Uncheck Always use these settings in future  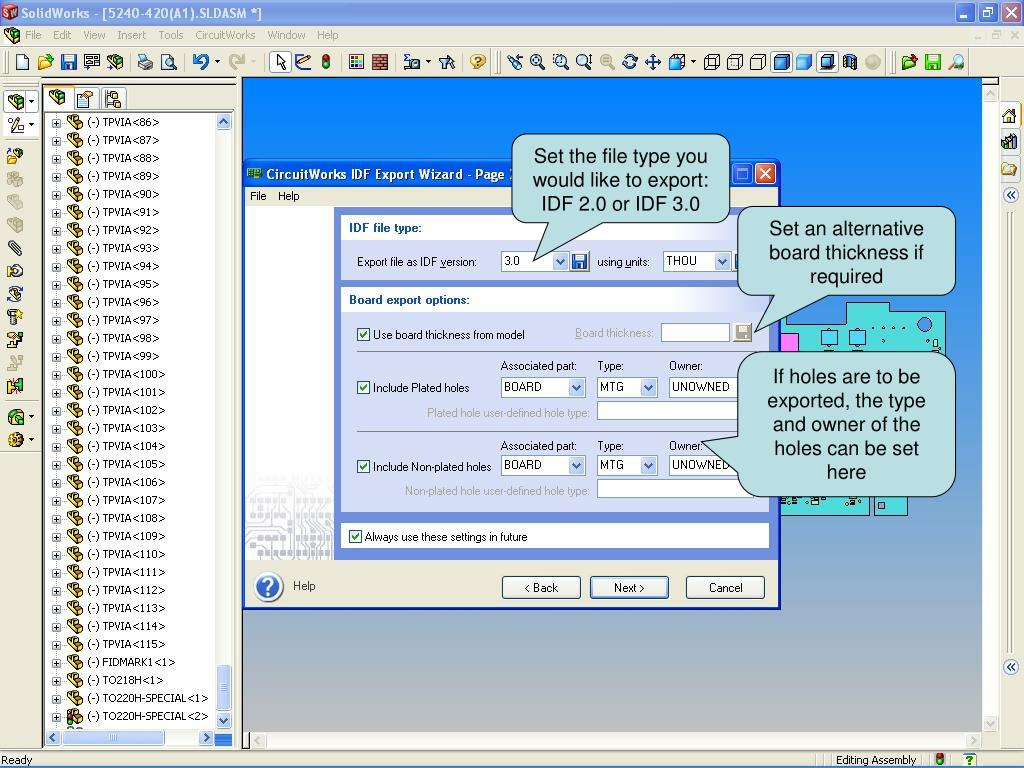[355, 537]
